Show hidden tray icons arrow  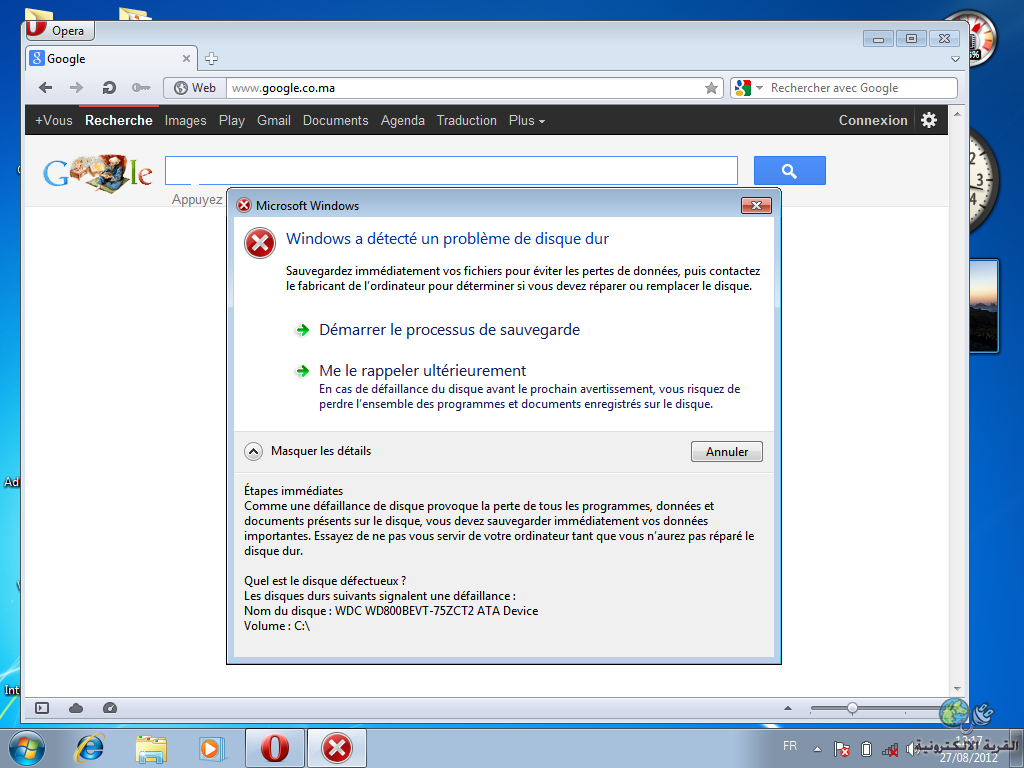pyautogui.click(x=817, y=749)
